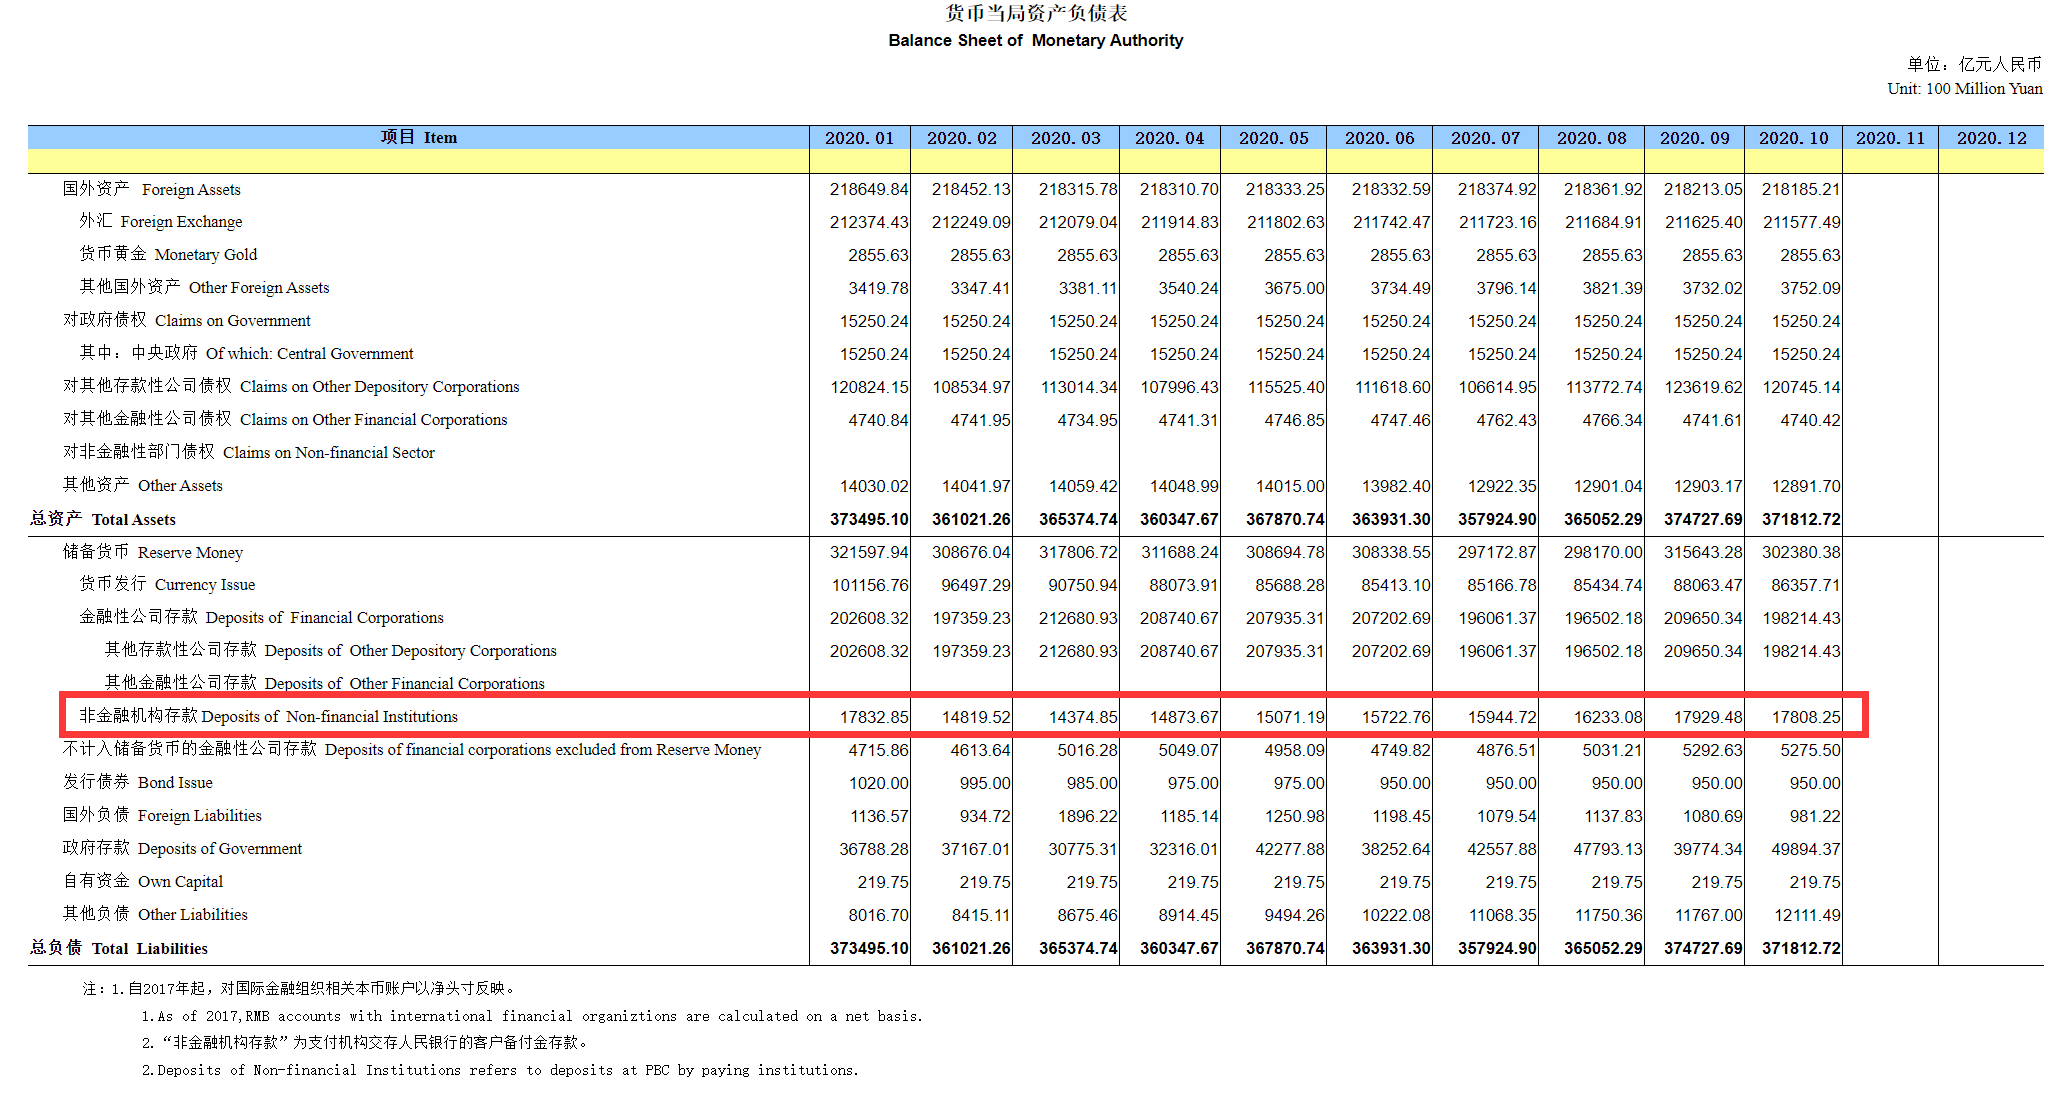This screenshot has height=1110, width=2070.
Task: Click Deposits of Non-financial Institutions label
Action: point(268,716)
